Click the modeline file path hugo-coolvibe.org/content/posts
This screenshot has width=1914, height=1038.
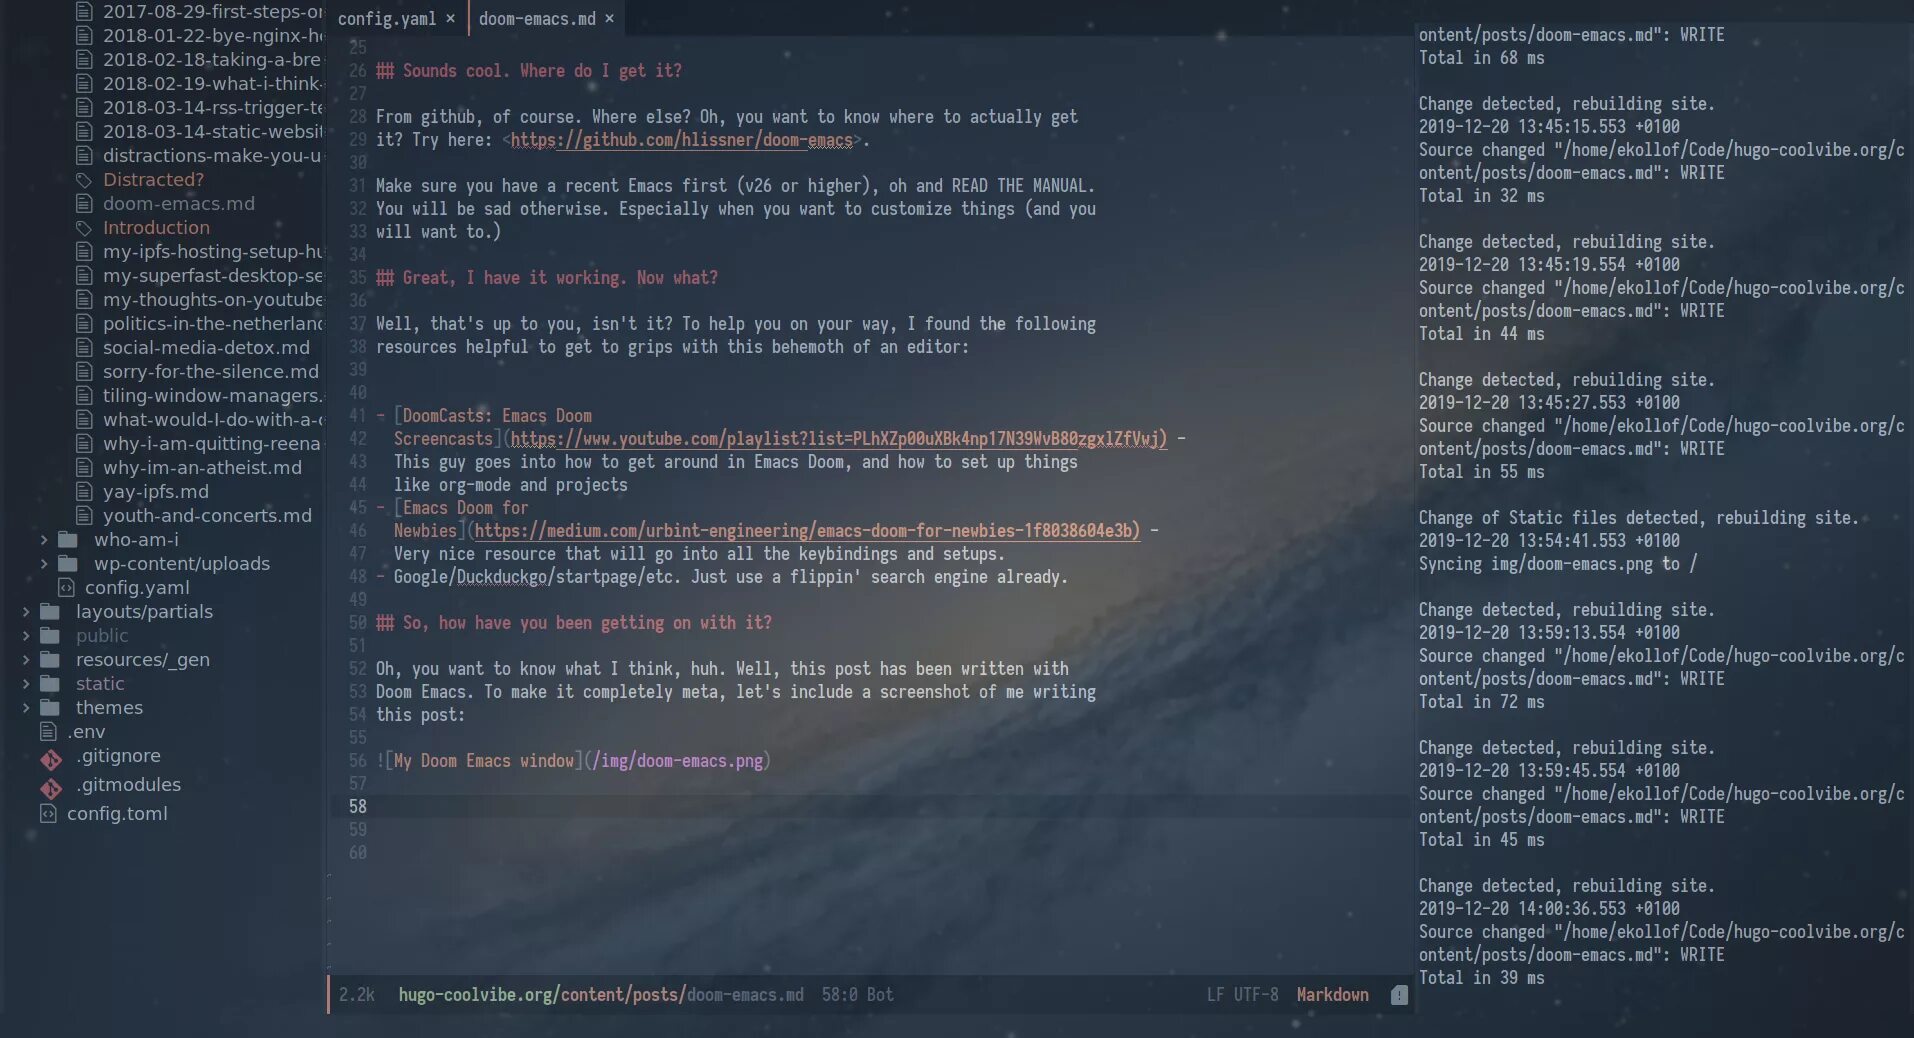click(x=542, y=995)
